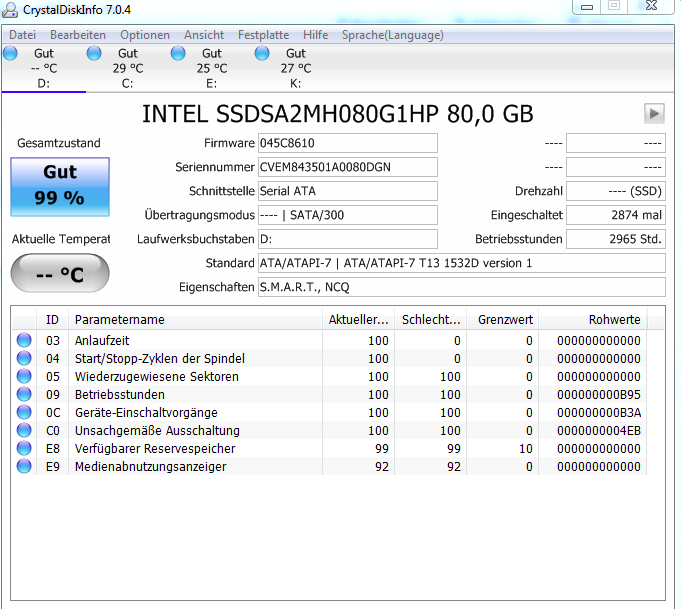Click the Rohwerte column header
This screenshot has width=681, height=609.
pyautogui.click(x=592, y=320)
